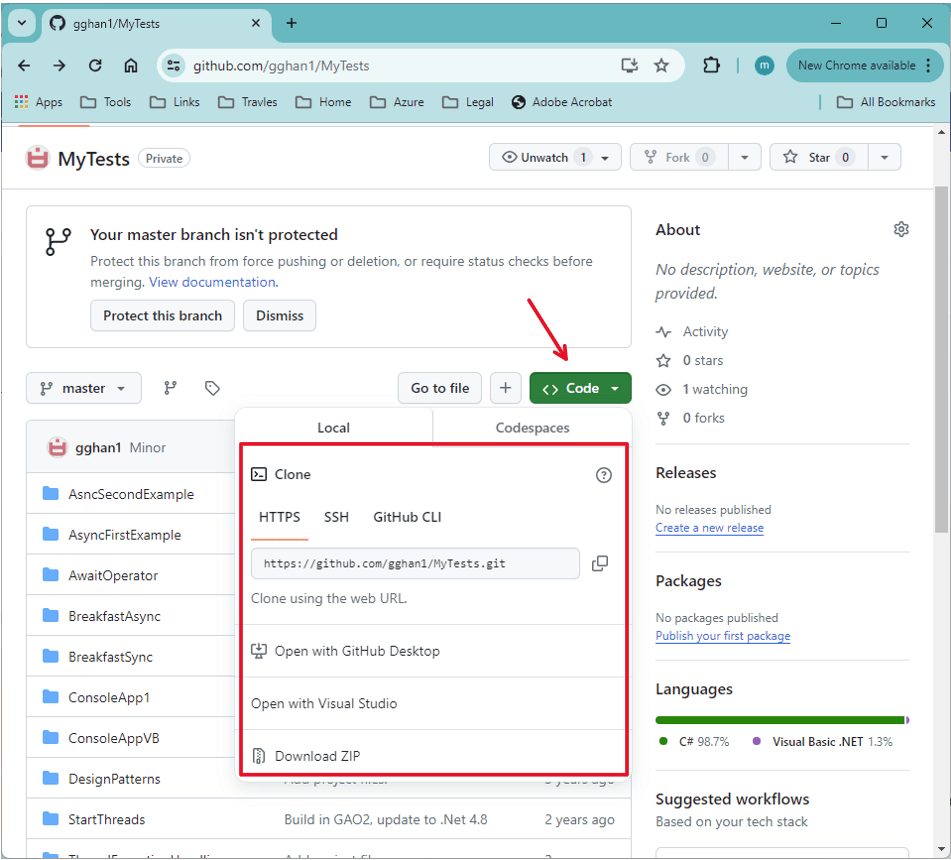Open the AwaitOperator folder
The height and width of the screenshot is (860, 951).
pyautogui.click(x=113, y=576)
